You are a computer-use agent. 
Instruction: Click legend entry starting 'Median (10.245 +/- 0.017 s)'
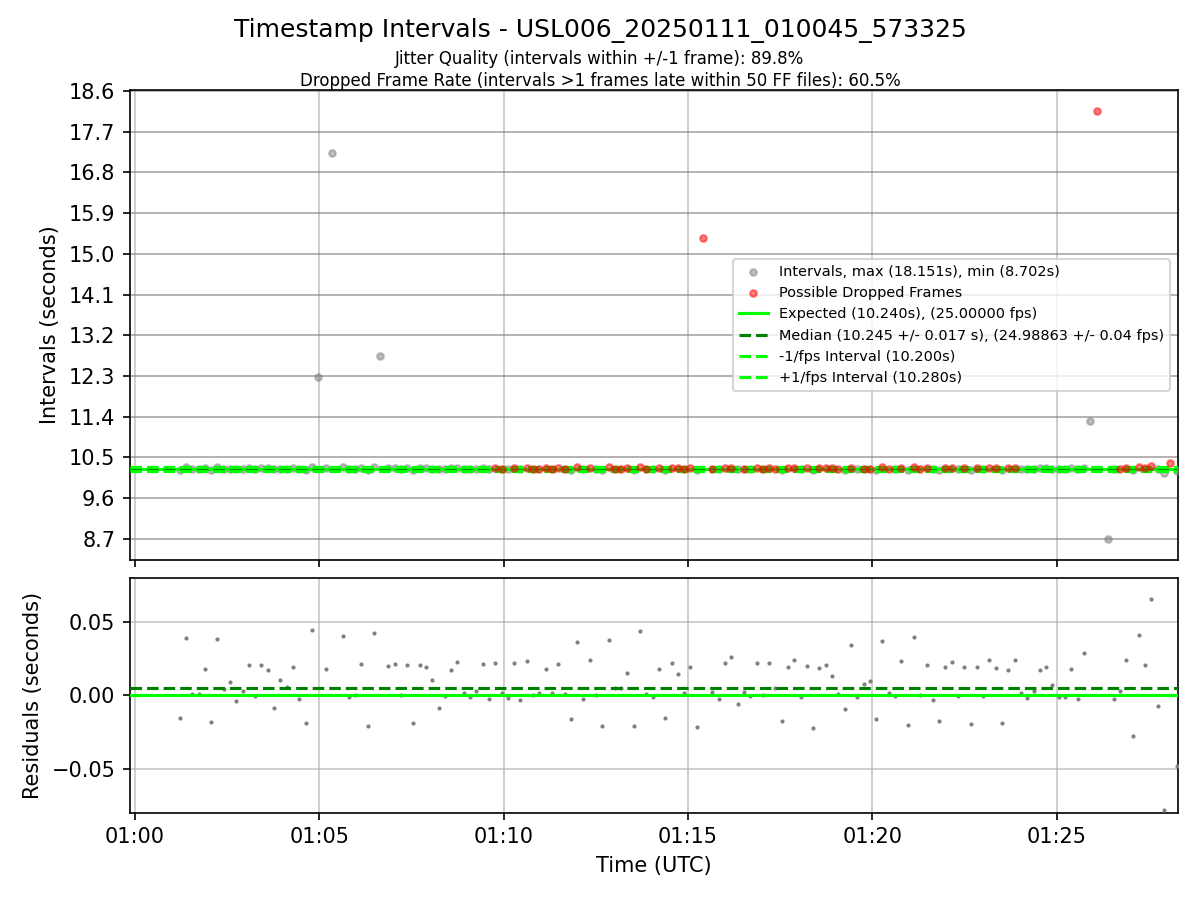(971, 335)
